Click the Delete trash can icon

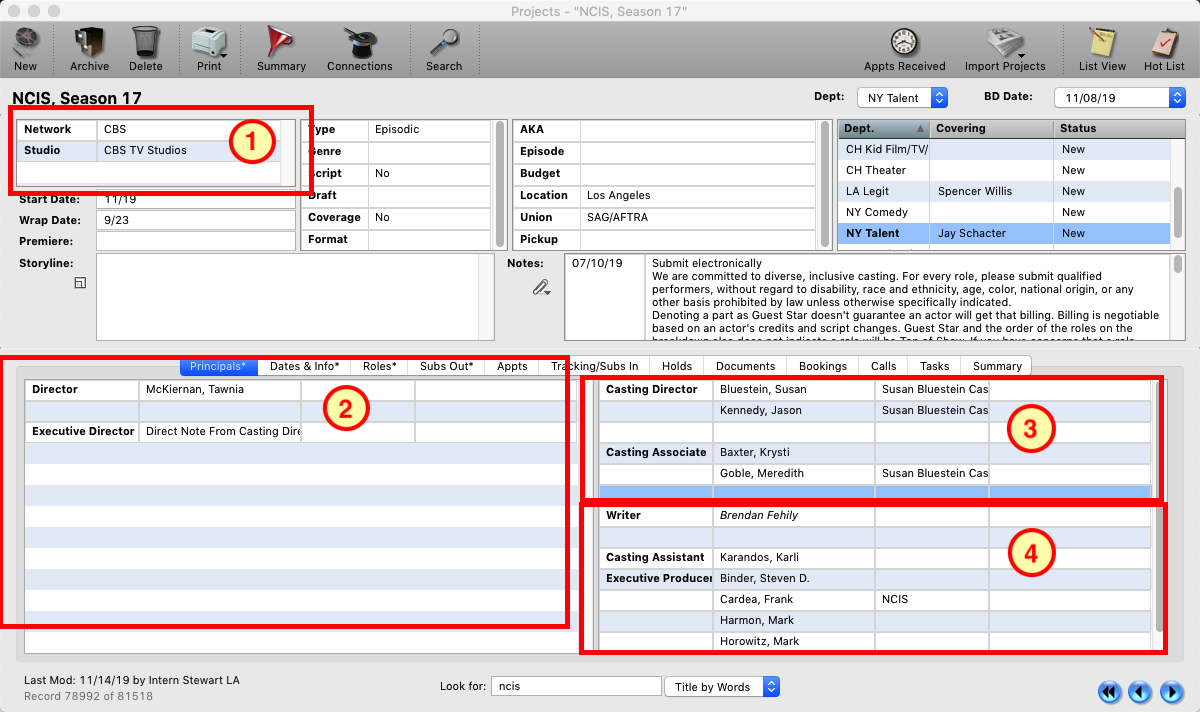[146, 42]
